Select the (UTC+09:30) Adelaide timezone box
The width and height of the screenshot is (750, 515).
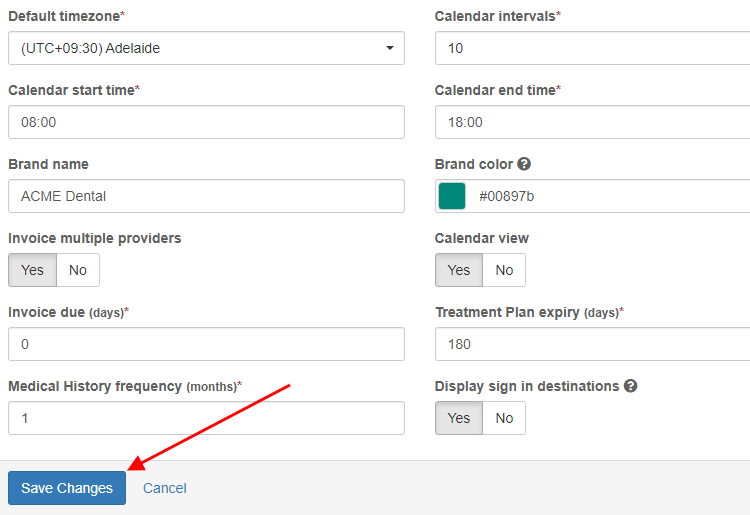coord(206,48)
